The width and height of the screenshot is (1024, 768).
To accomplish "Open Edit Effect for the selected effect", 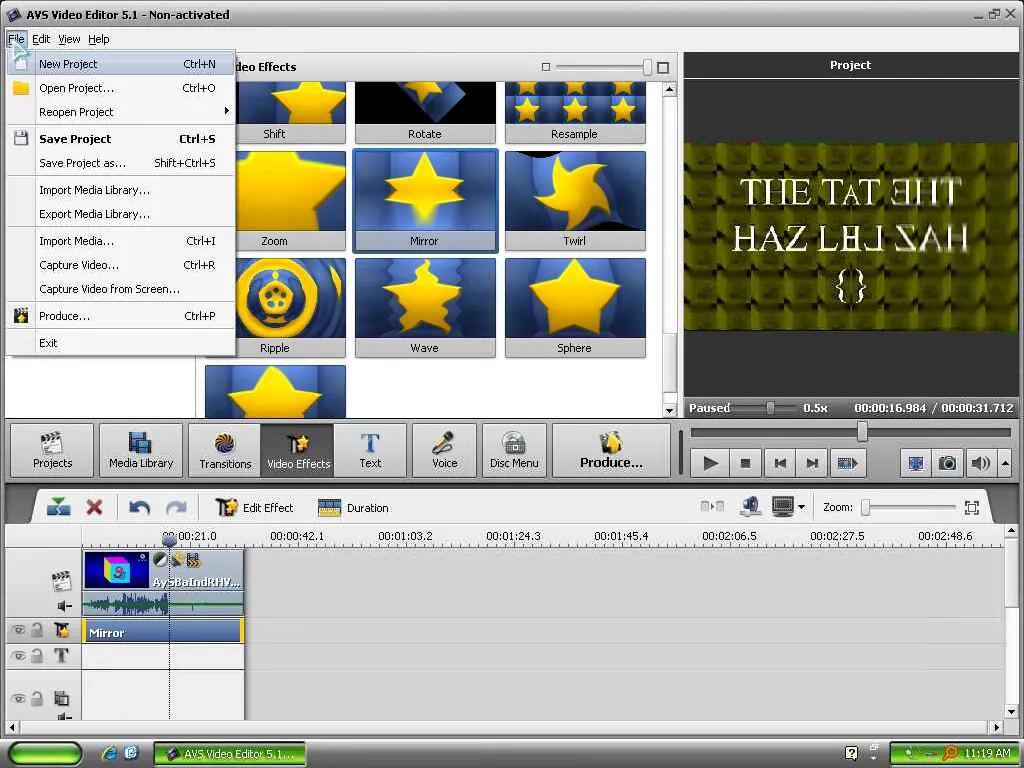I will 255,507.
